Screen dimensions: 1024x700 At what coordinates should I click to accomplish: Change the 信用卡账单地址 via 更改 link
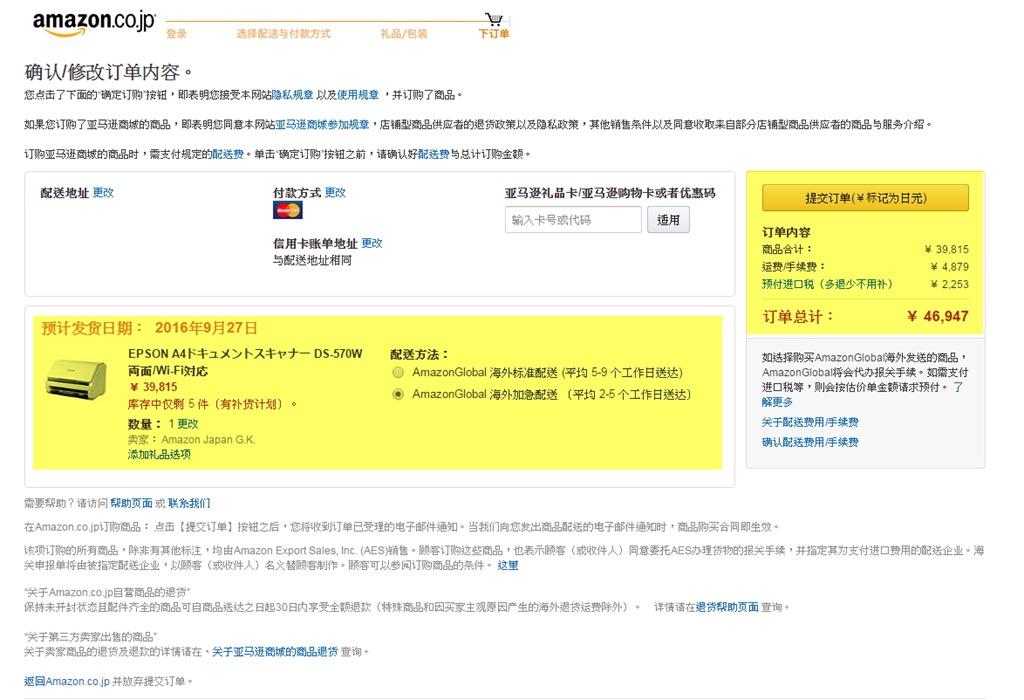372,243
